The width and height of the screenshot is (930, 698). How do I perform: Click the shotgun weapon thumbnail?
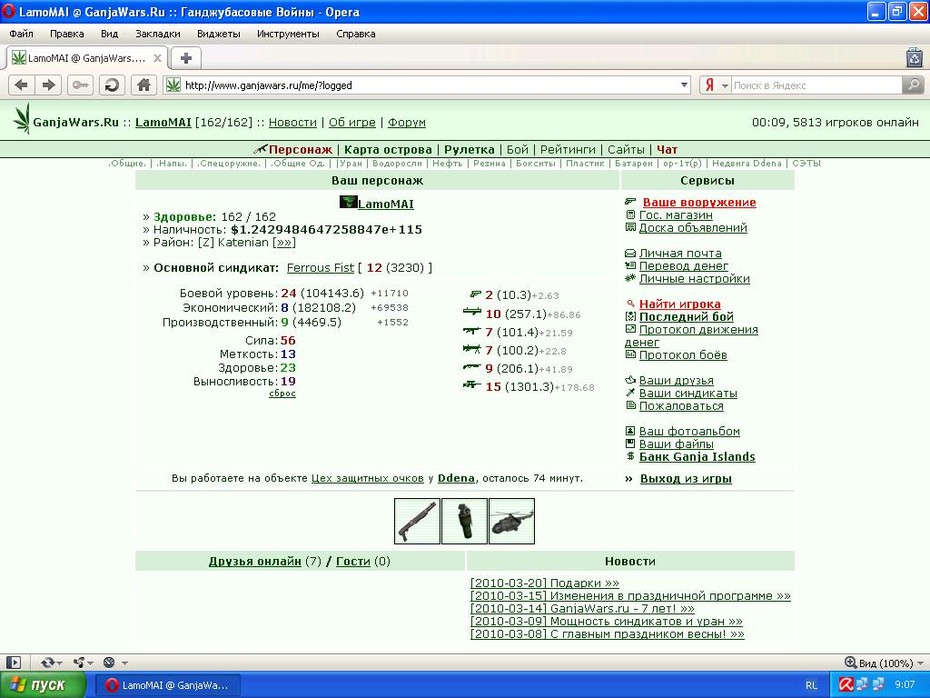coord(417,521)
